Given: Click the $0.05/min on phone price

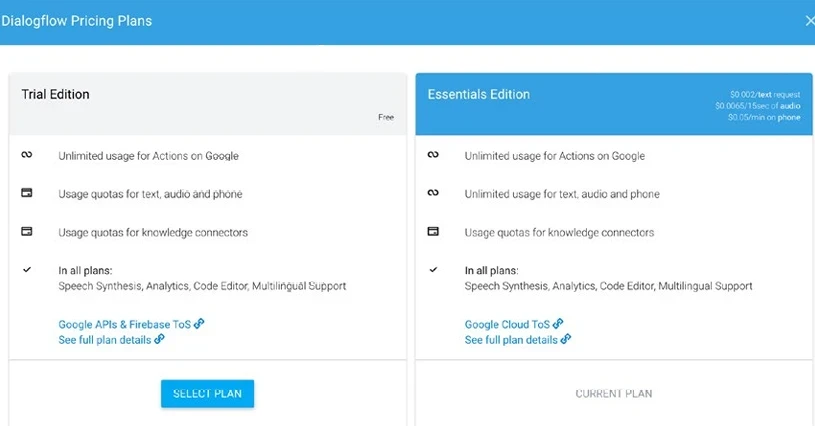Looking at the screenshot, I should click(764, 117).
